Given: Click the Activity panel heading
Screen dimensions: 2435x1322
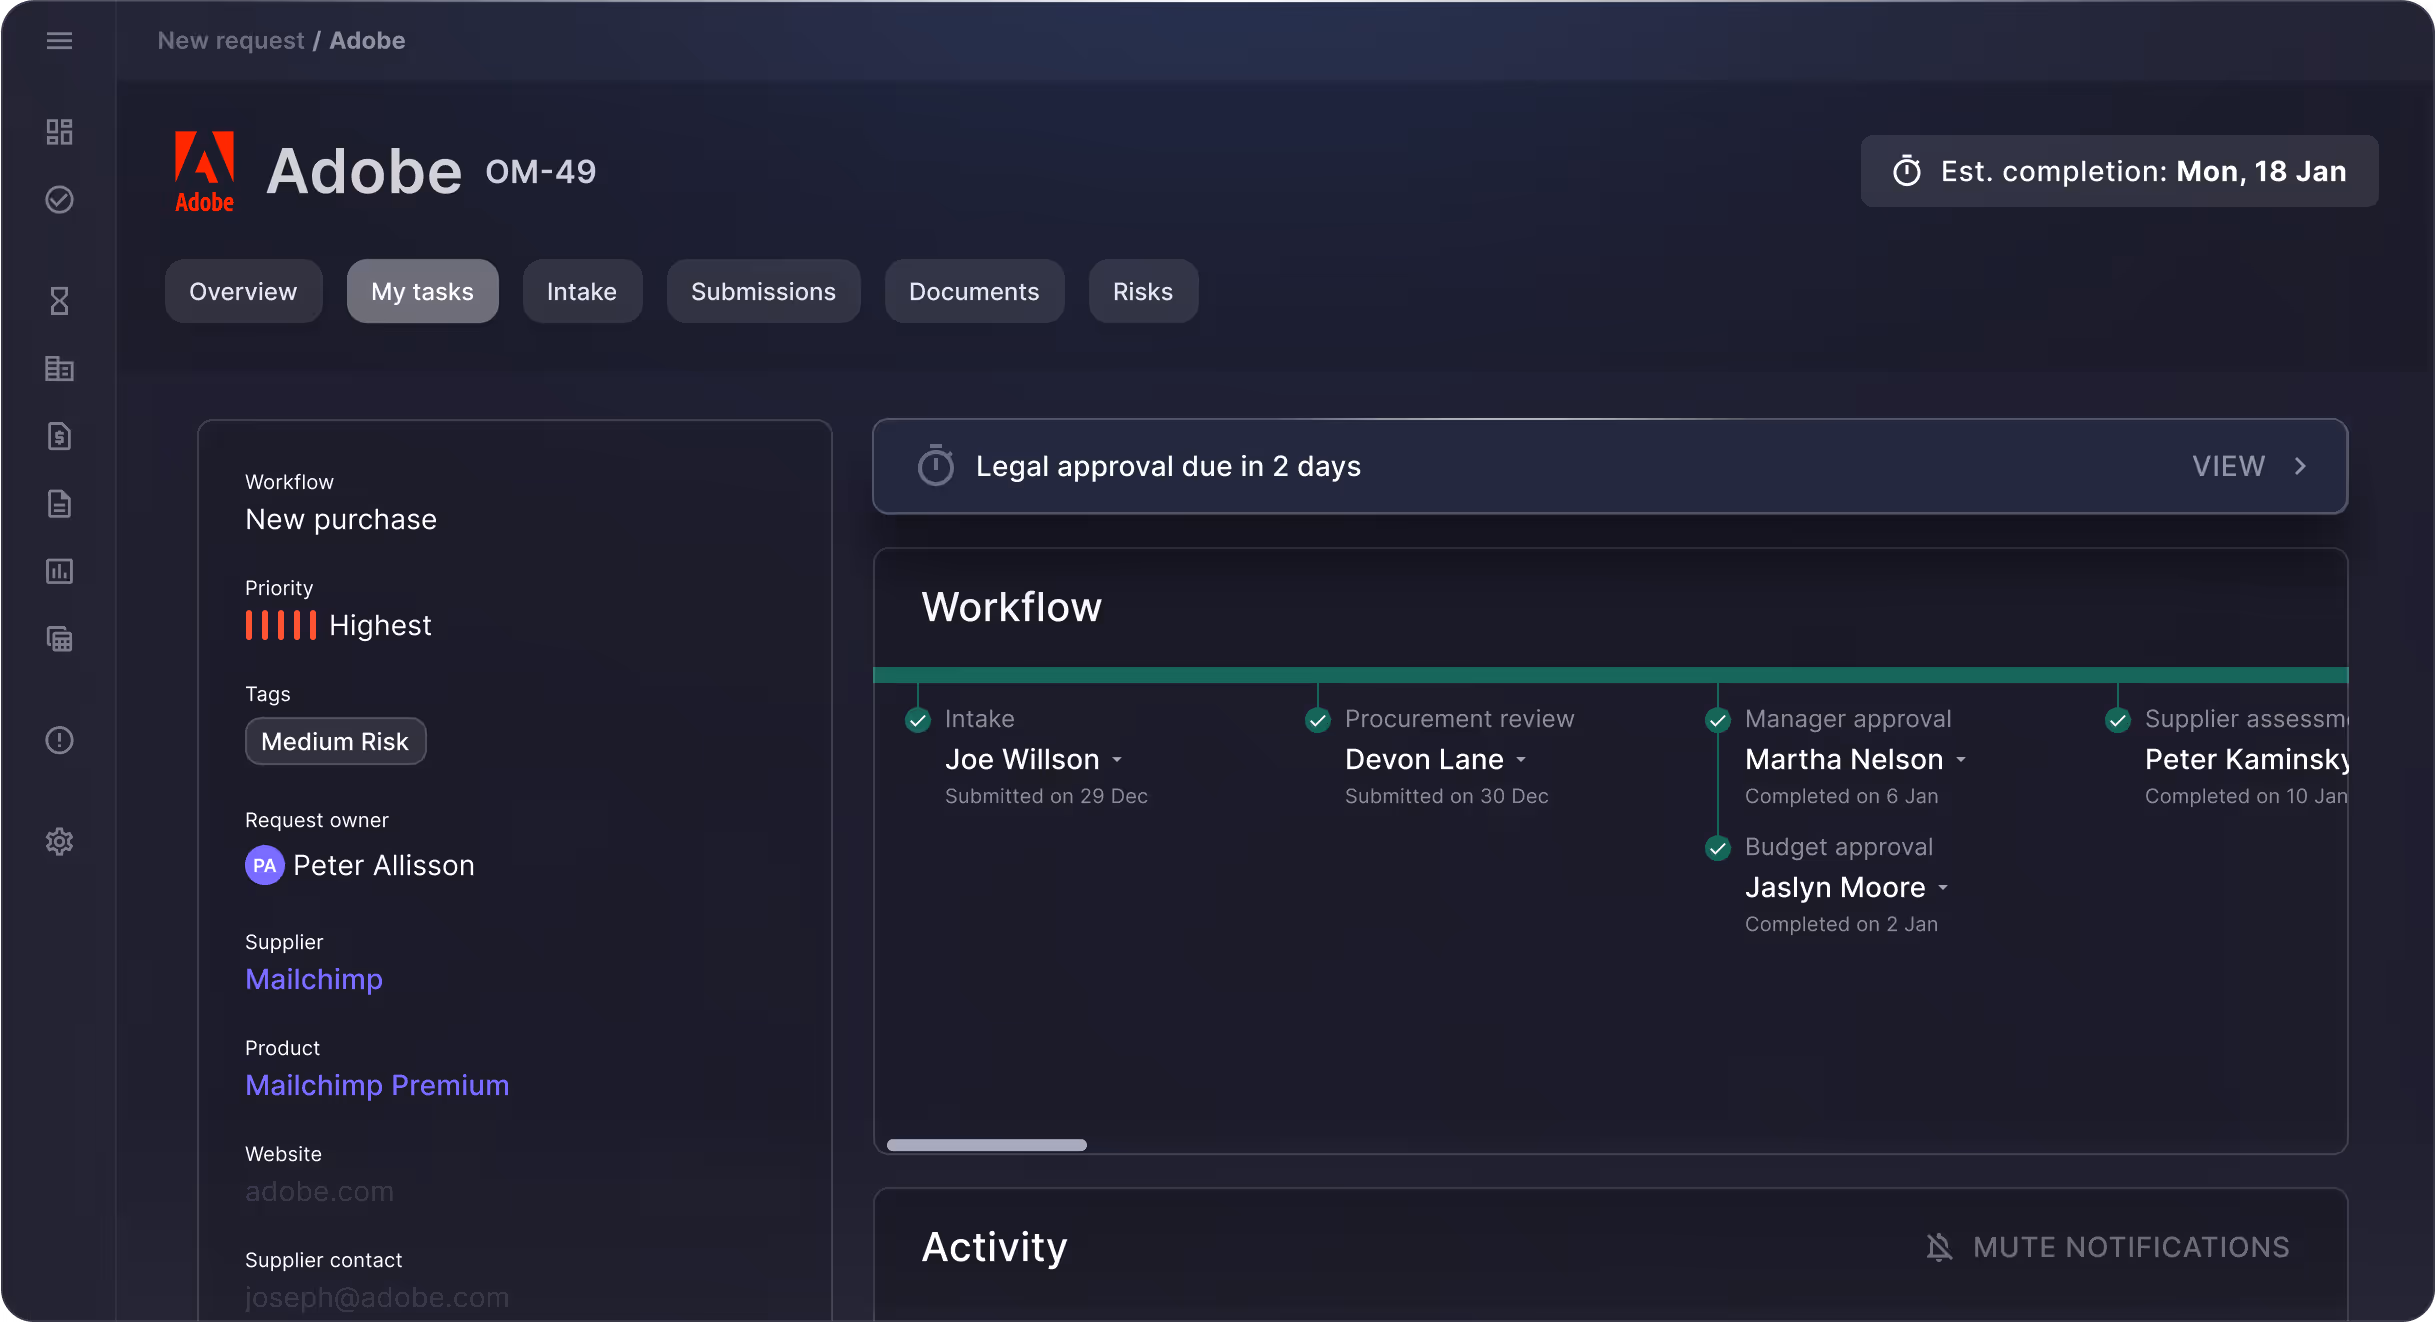Looking at the screenshot, I should 994,1247.
